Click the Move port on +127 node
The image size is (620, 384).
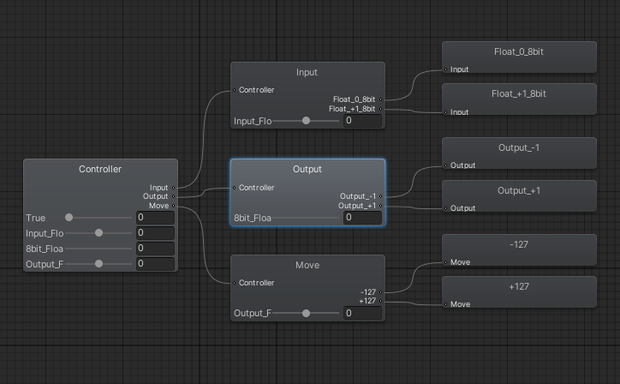[446, 304]
